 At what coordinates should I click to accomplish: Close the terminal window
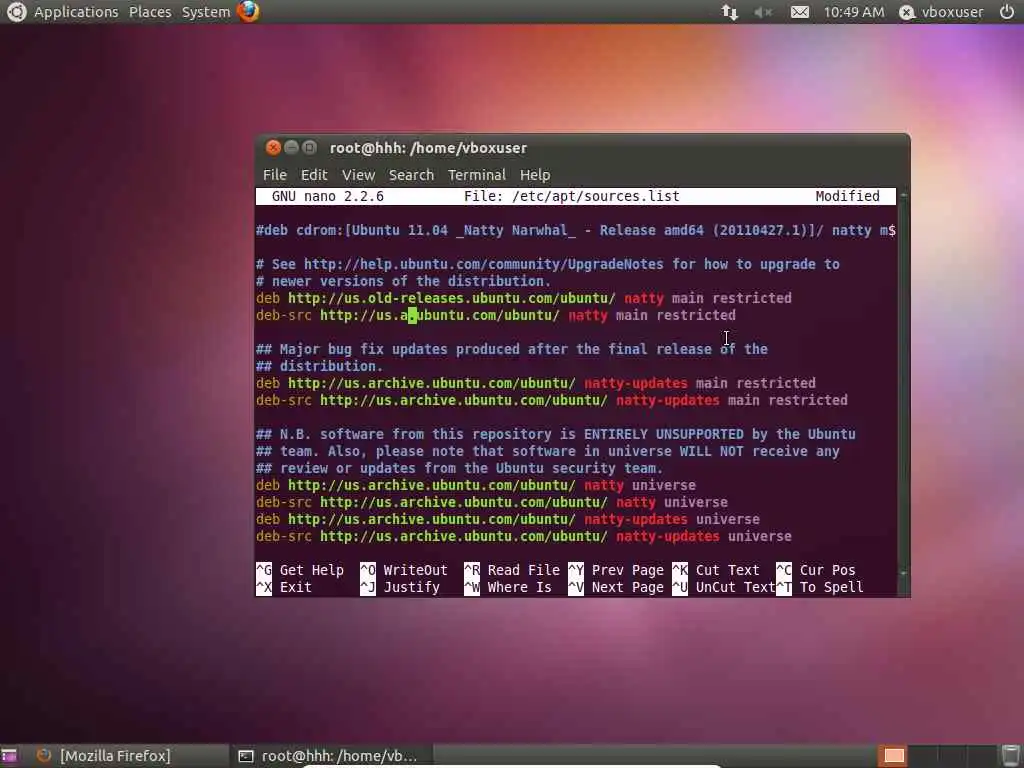point(274,148)
